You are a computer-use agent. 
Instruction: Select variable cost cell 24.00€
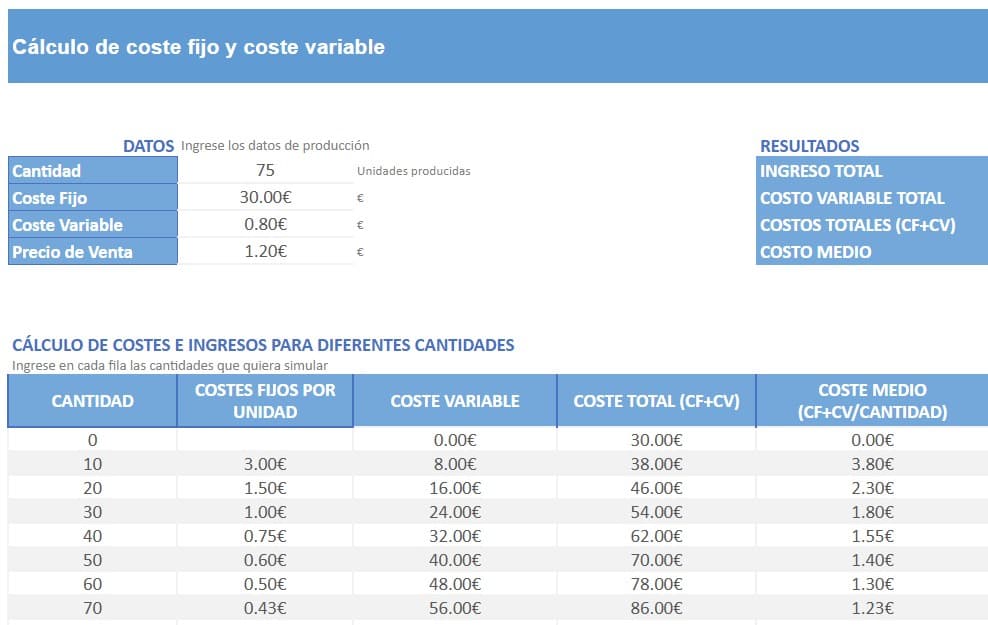tap(455, 512)
